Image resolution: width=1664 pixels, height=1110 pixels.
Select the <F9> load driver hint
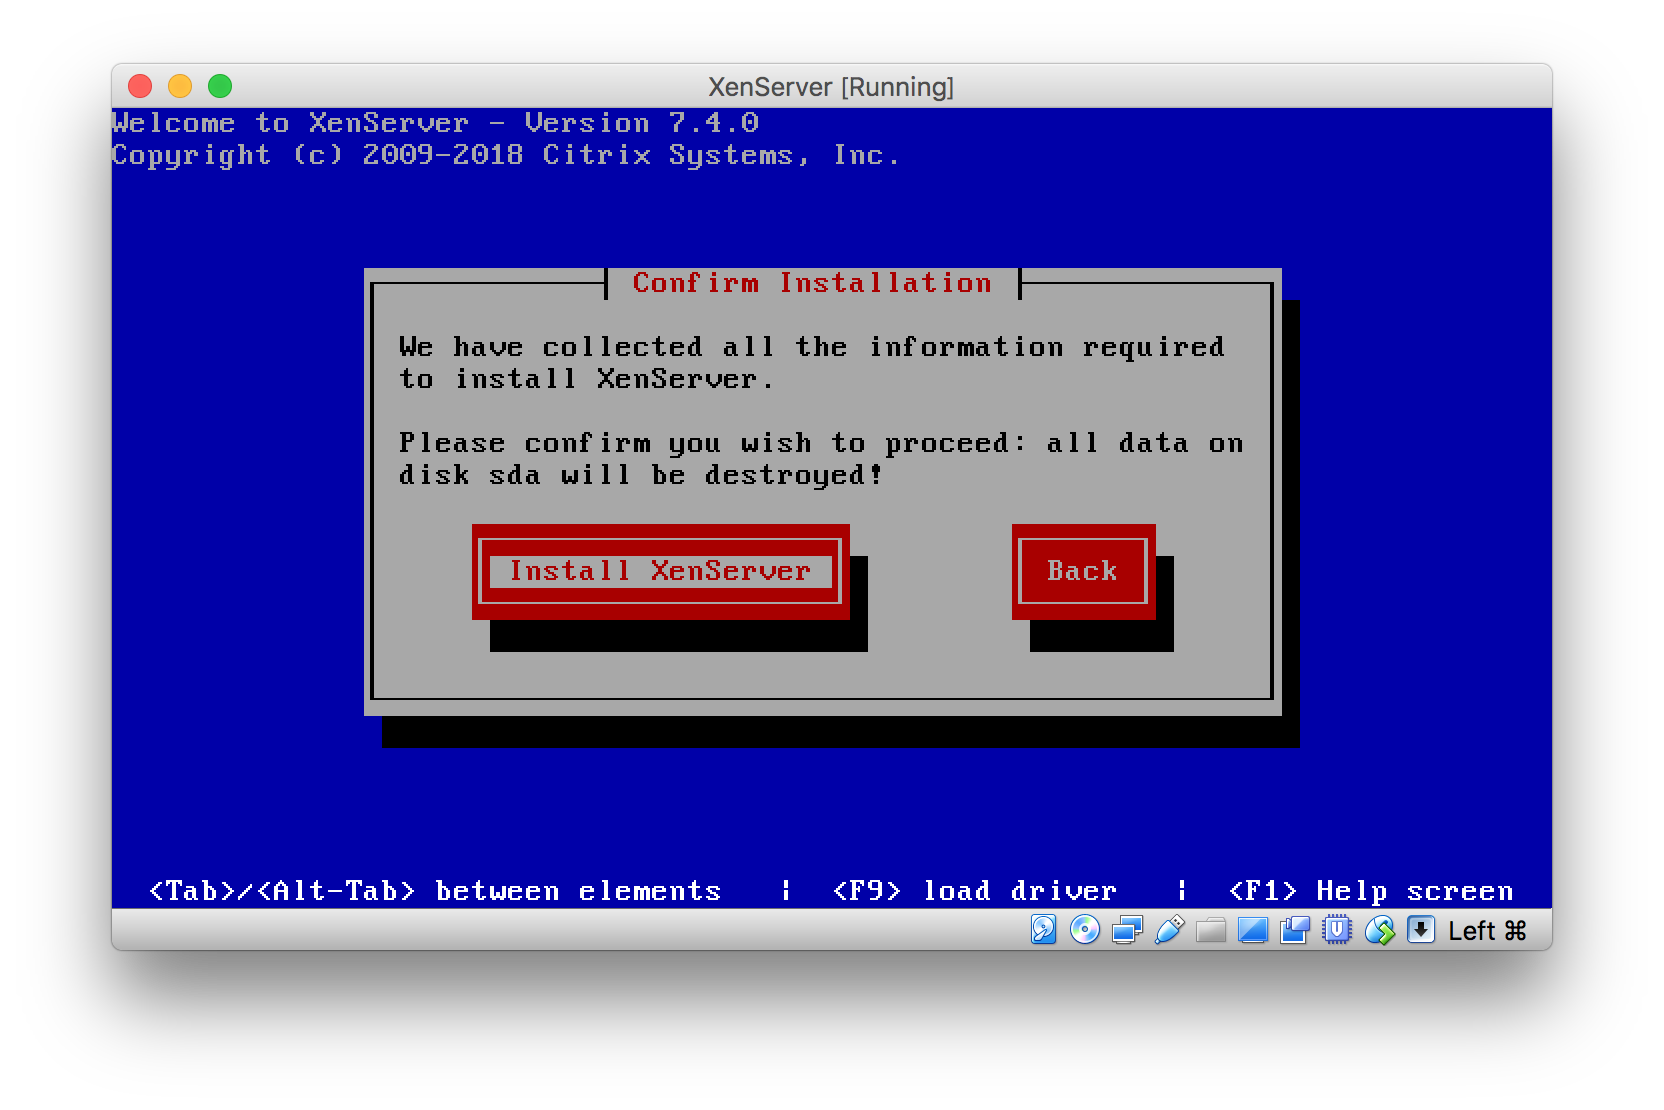975,890
